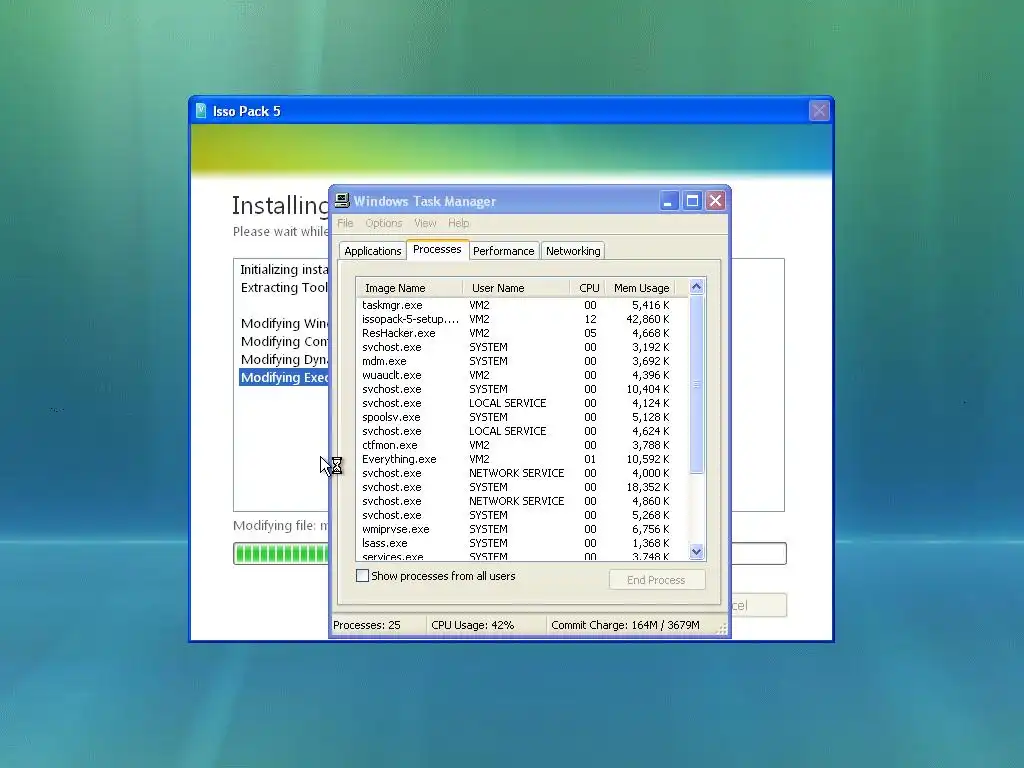Switch to the Performance tab
This screenshot has width=1024, height=768.
(x=504, y=251)
